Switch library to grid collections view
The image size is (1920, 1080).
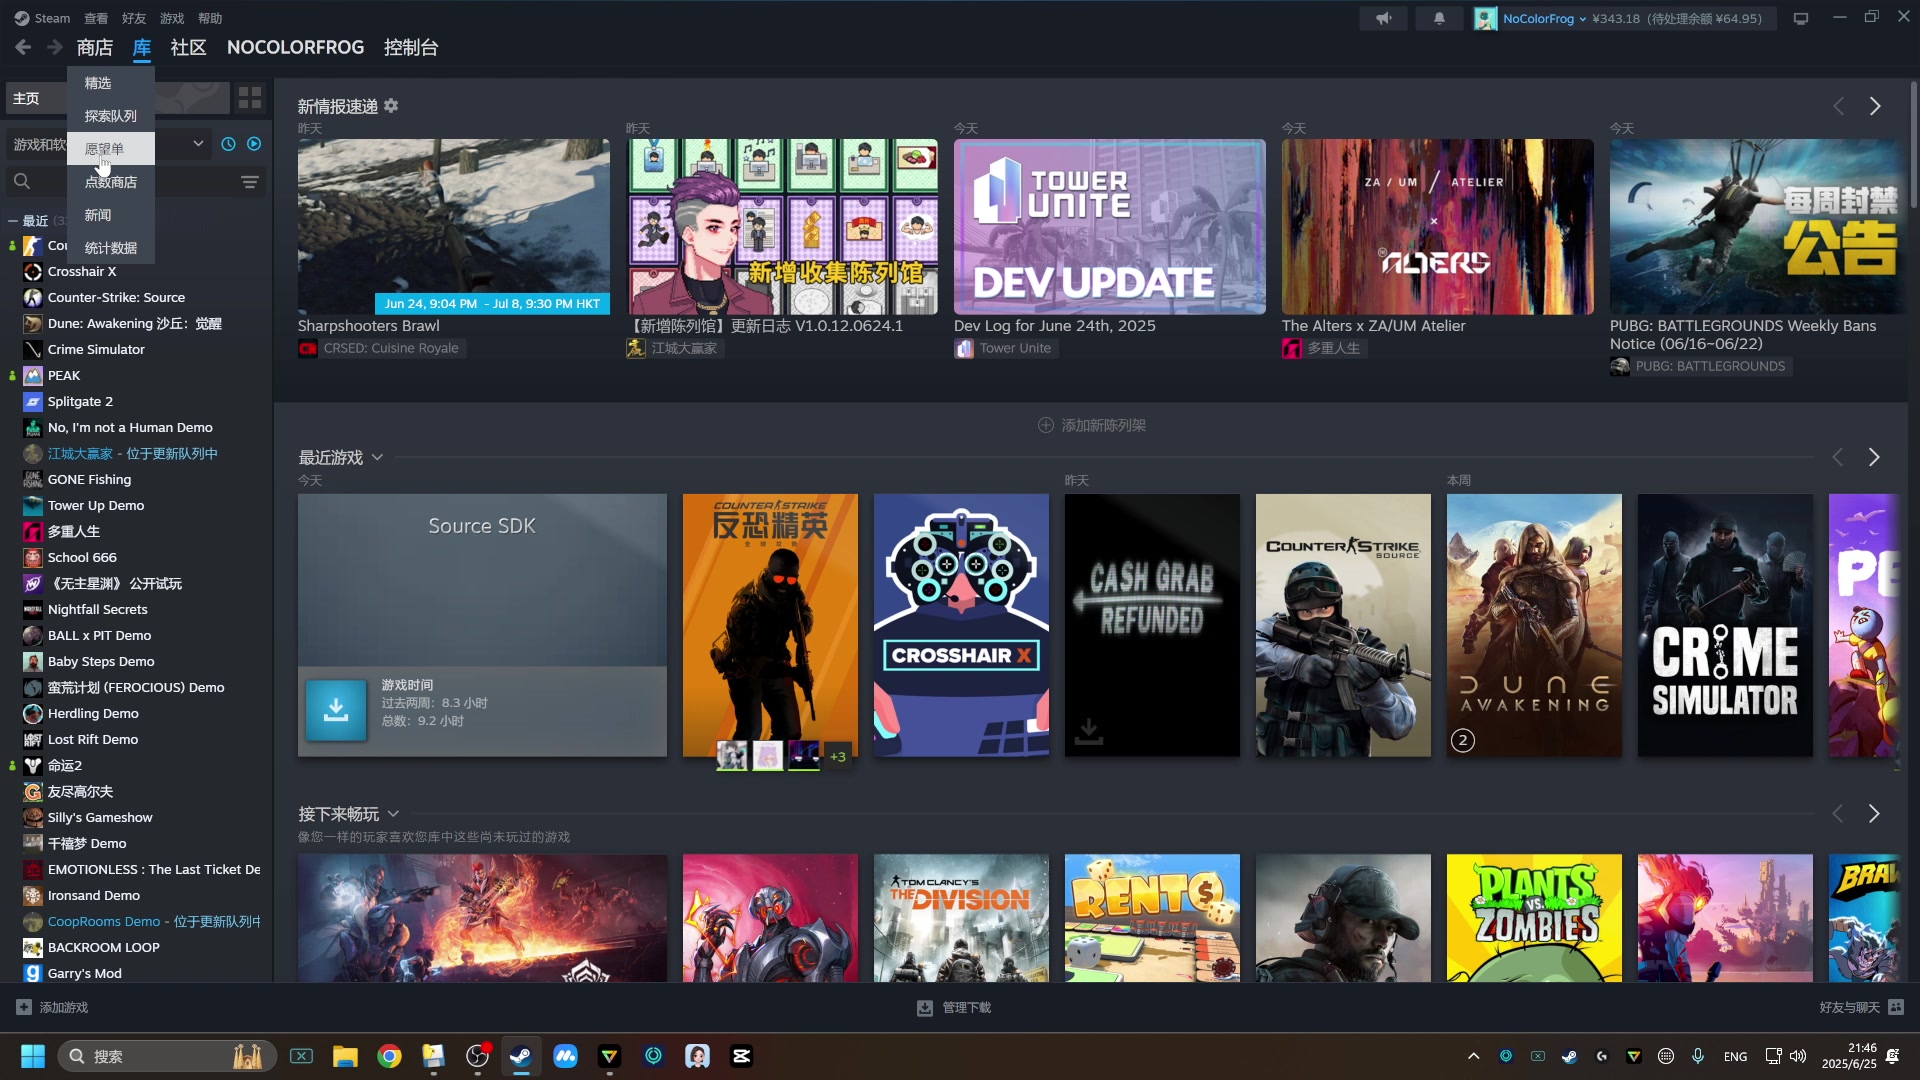point(250,98)
